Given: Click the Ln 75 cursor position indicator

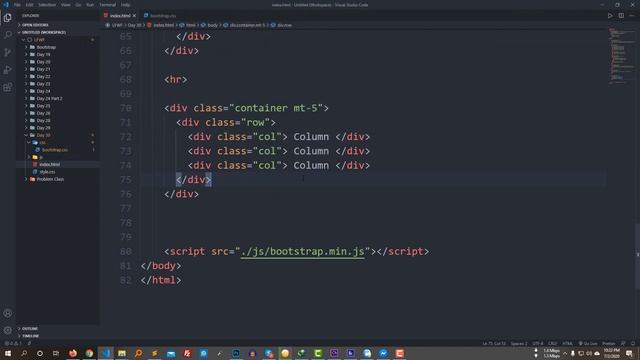Looking at the screenshot, I should pos(494,343).
